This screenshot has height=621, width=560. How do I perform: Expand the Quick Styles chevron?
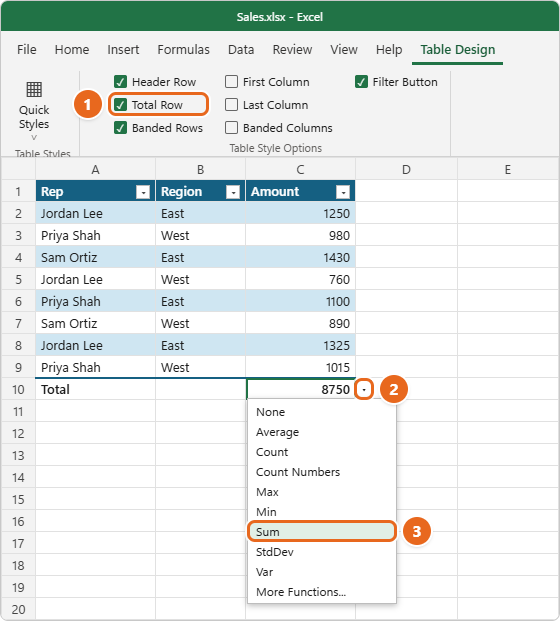(x=34, y=137)
